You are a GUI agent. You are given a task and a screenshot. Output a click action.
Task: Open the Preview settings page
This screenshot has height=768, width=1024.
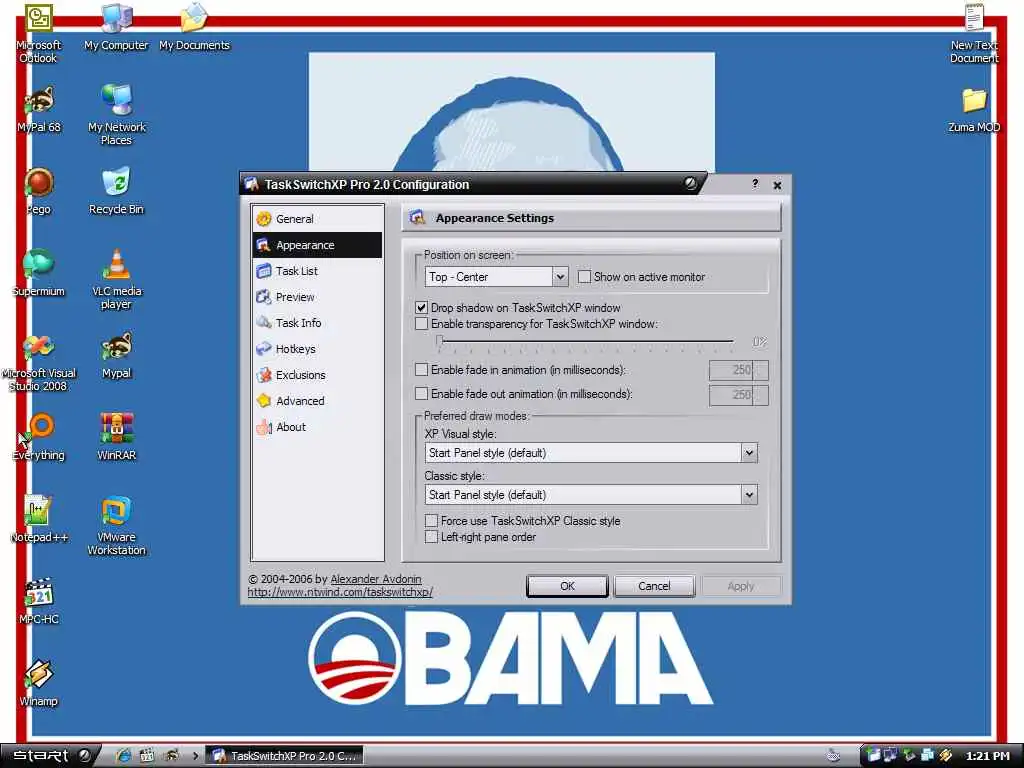[x=317, y=297]
